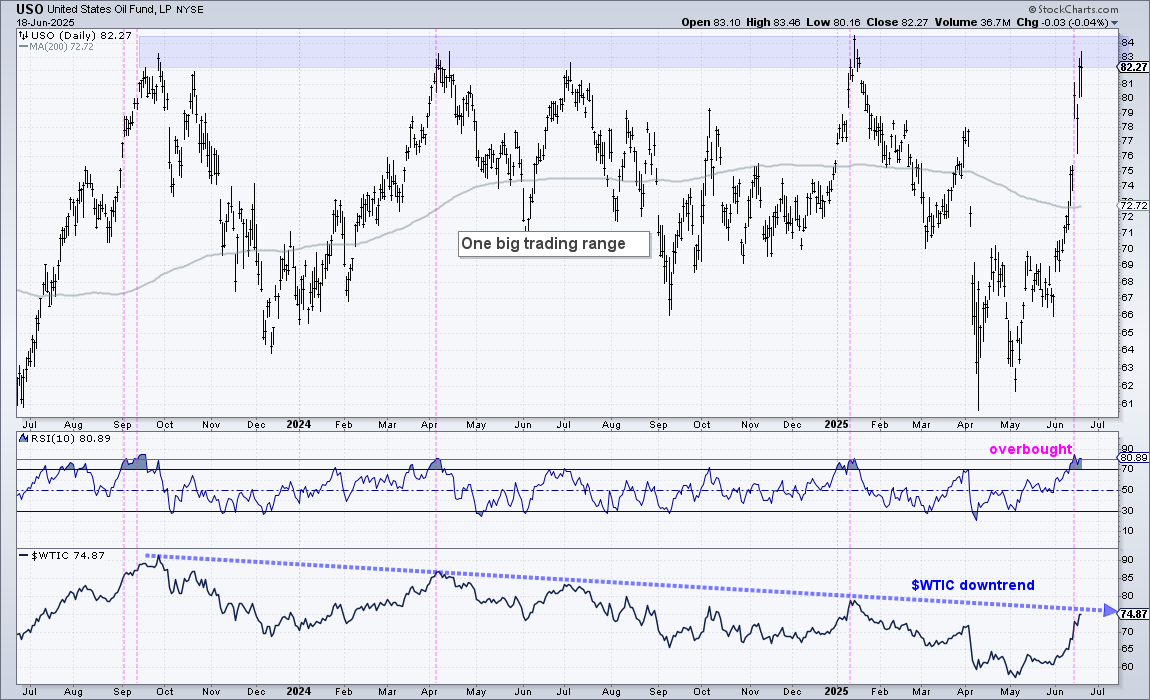
Task: Click the 82.27 price tag on price axis
Action: [1133, 67]
